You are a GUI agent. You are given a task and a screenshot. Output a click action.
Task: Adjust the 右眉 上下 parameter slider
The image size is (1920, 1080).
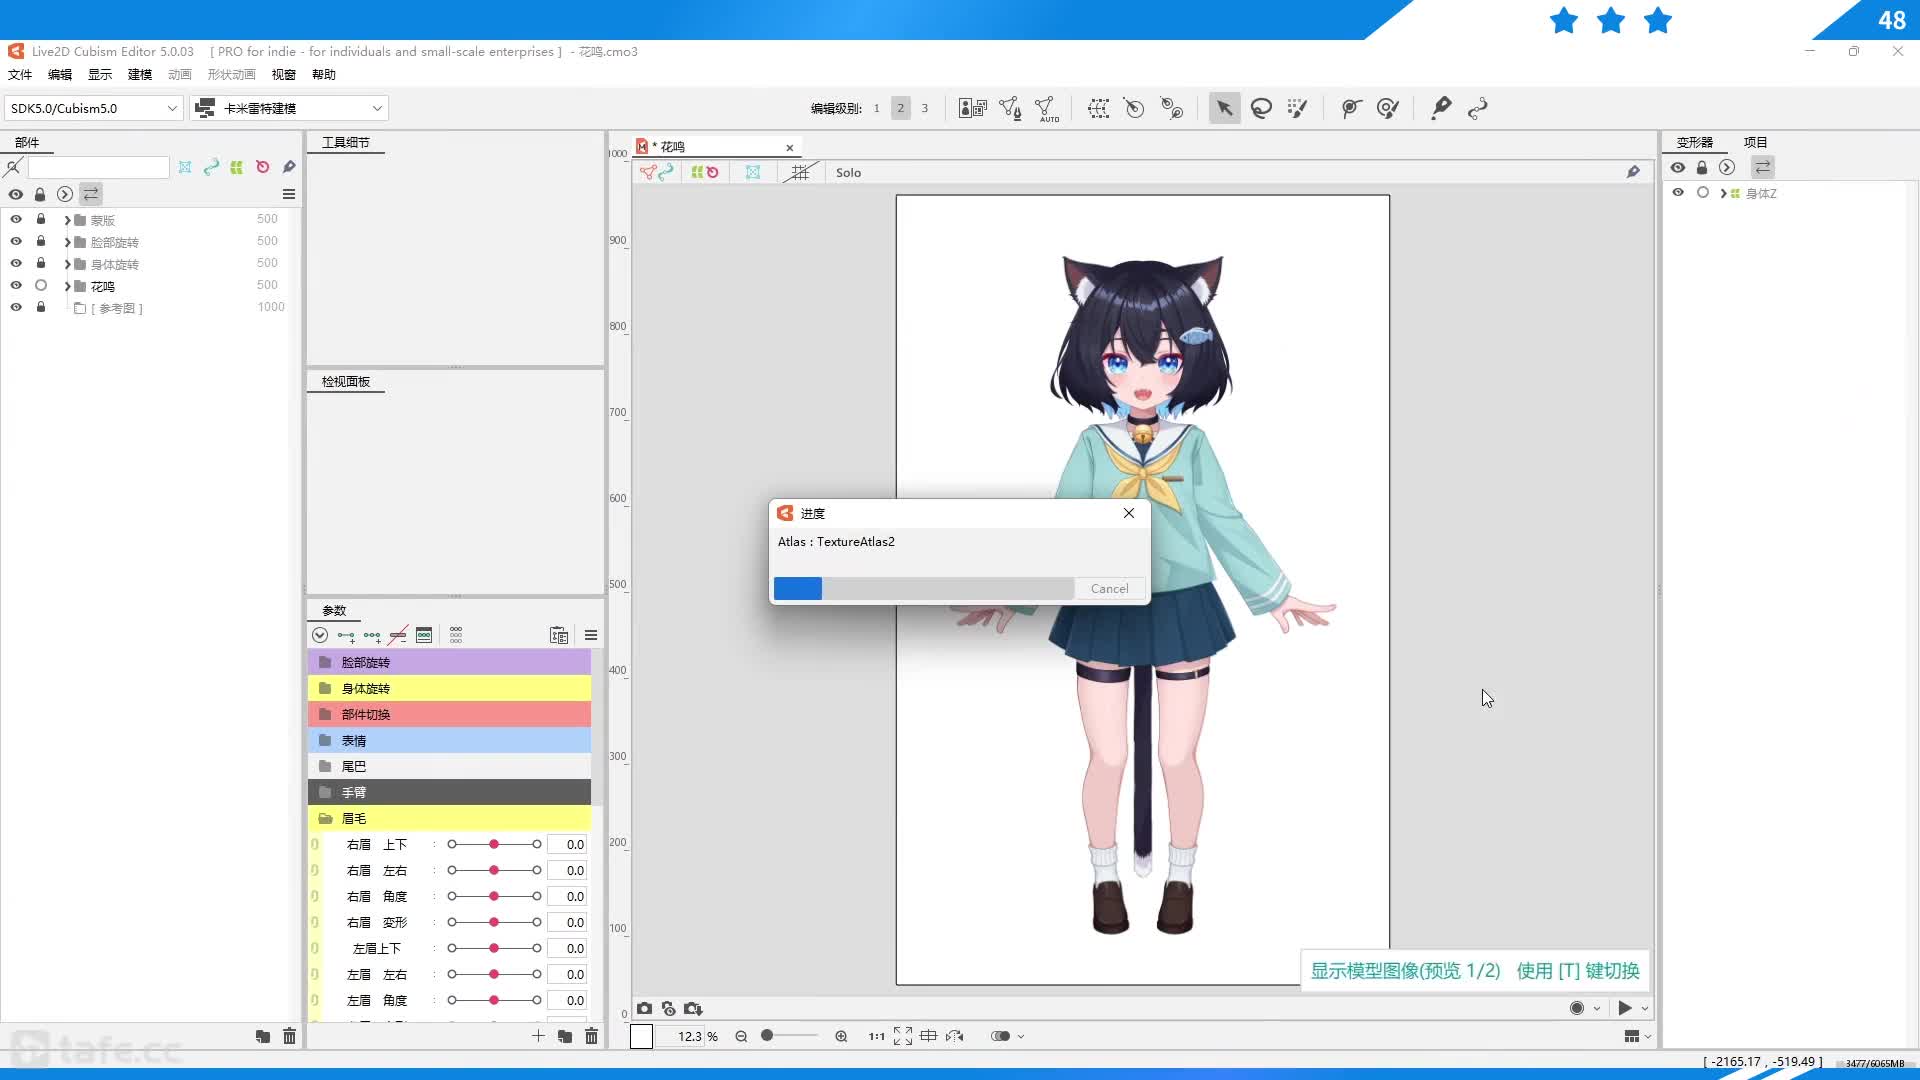pos(494,844)
